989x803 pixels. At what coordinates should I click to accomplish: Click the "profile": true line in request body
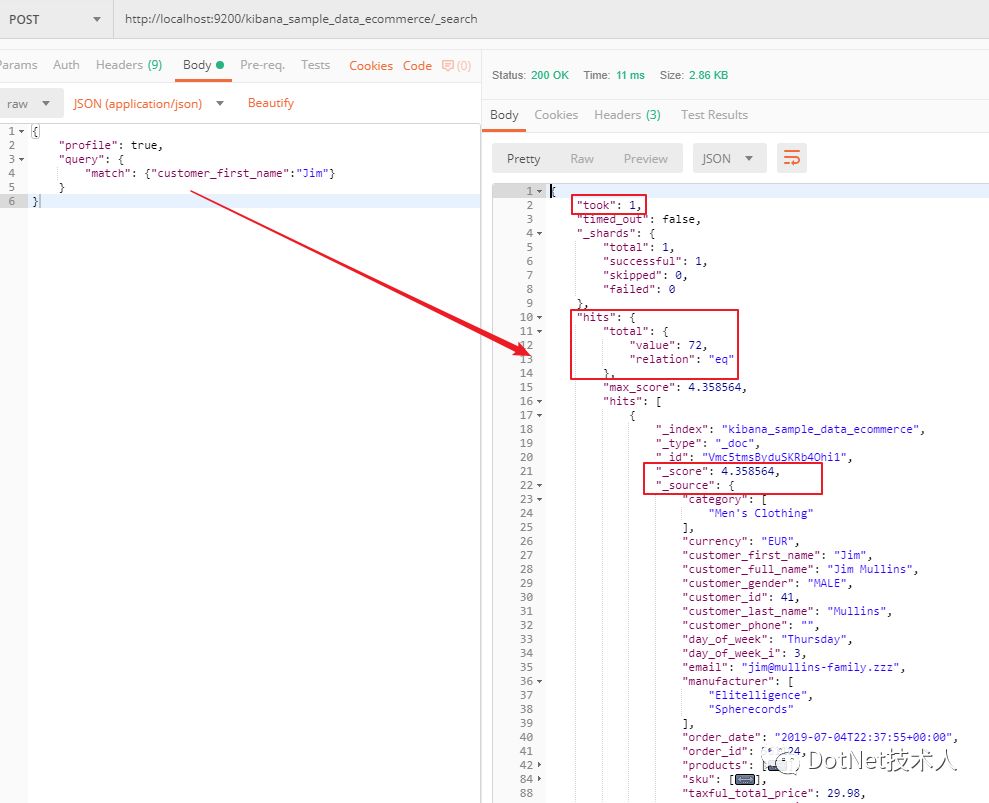coord(110,145)
